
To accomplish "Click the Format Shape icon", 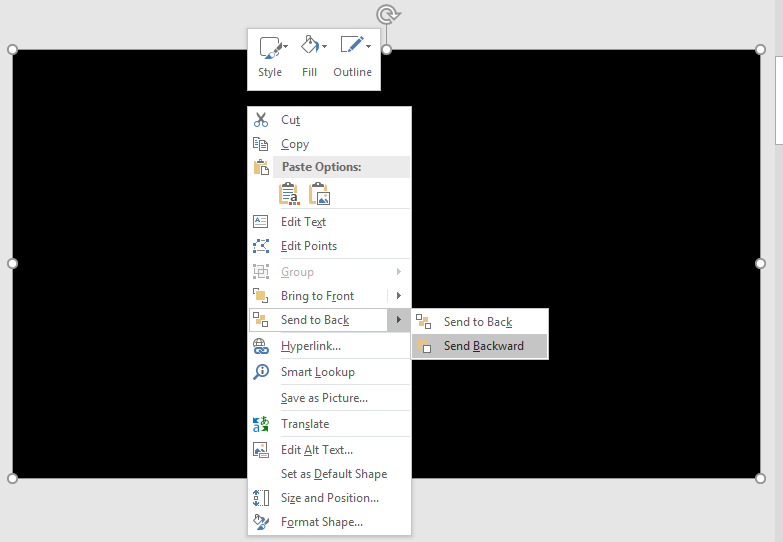I will [x=261, y=522].
